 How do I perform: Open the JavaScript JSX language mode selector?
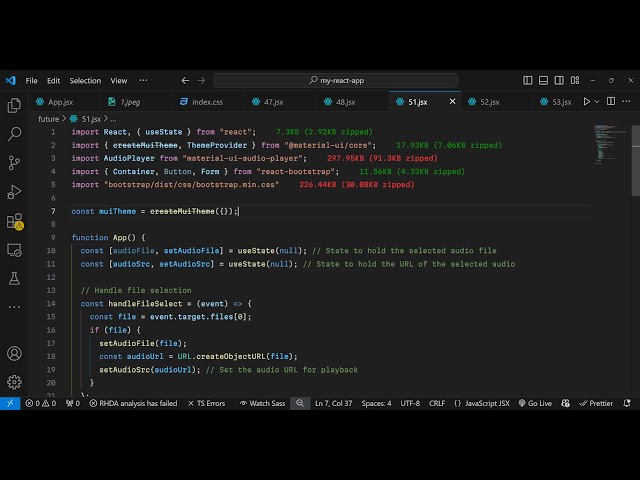point(482,403)
